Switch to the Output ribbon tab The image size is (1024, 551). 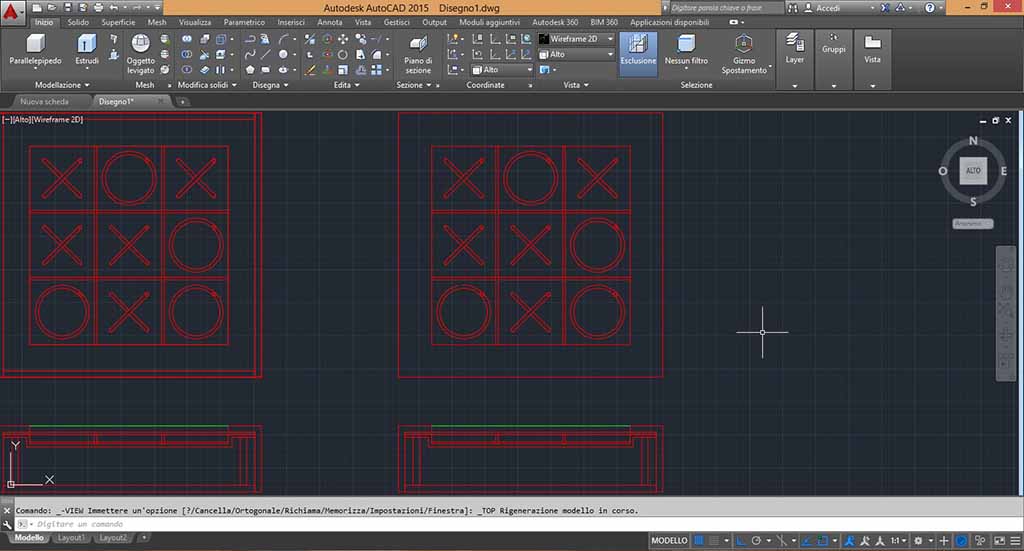point(434,22)
